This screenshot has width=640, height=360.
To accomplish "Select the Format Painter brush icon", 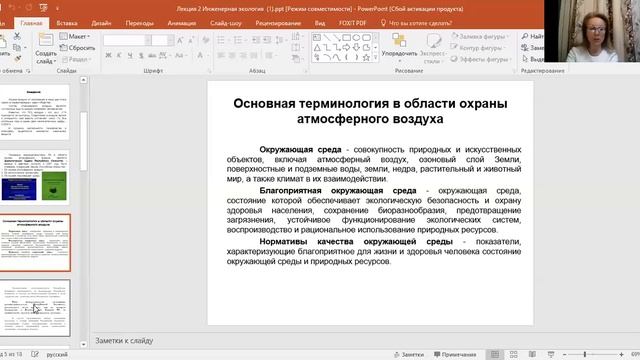I will (18, 59).
